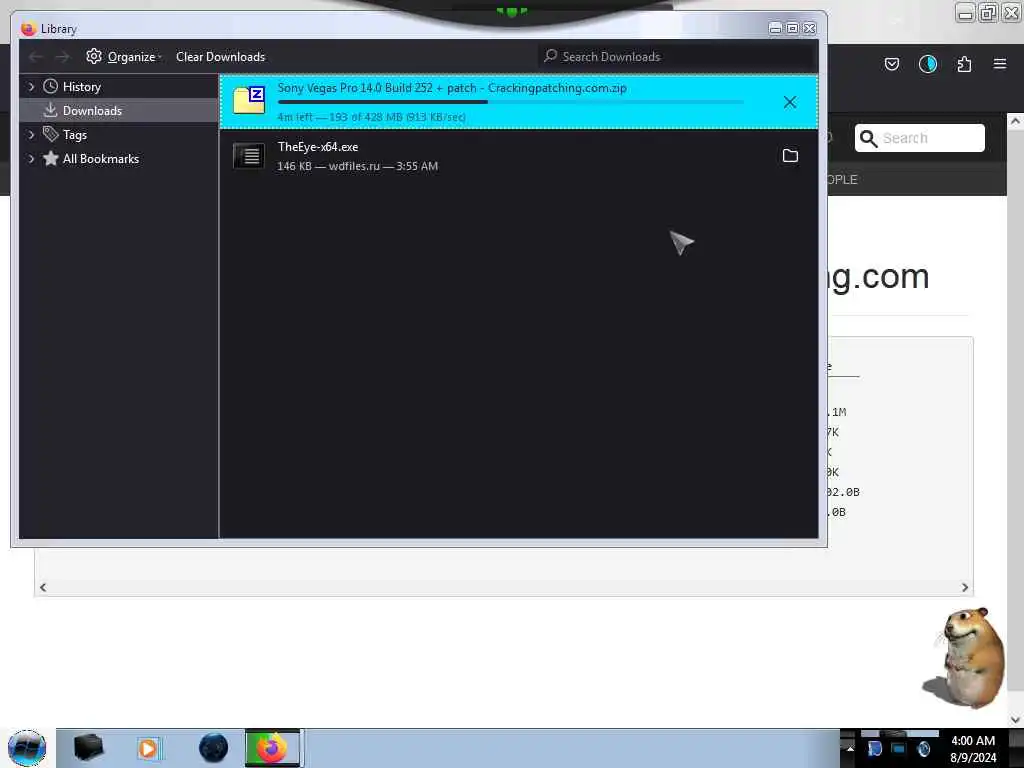Viewport: 1024px width, 768px height.
Task: Expand the Tags tree node
Action: [31, 135]
